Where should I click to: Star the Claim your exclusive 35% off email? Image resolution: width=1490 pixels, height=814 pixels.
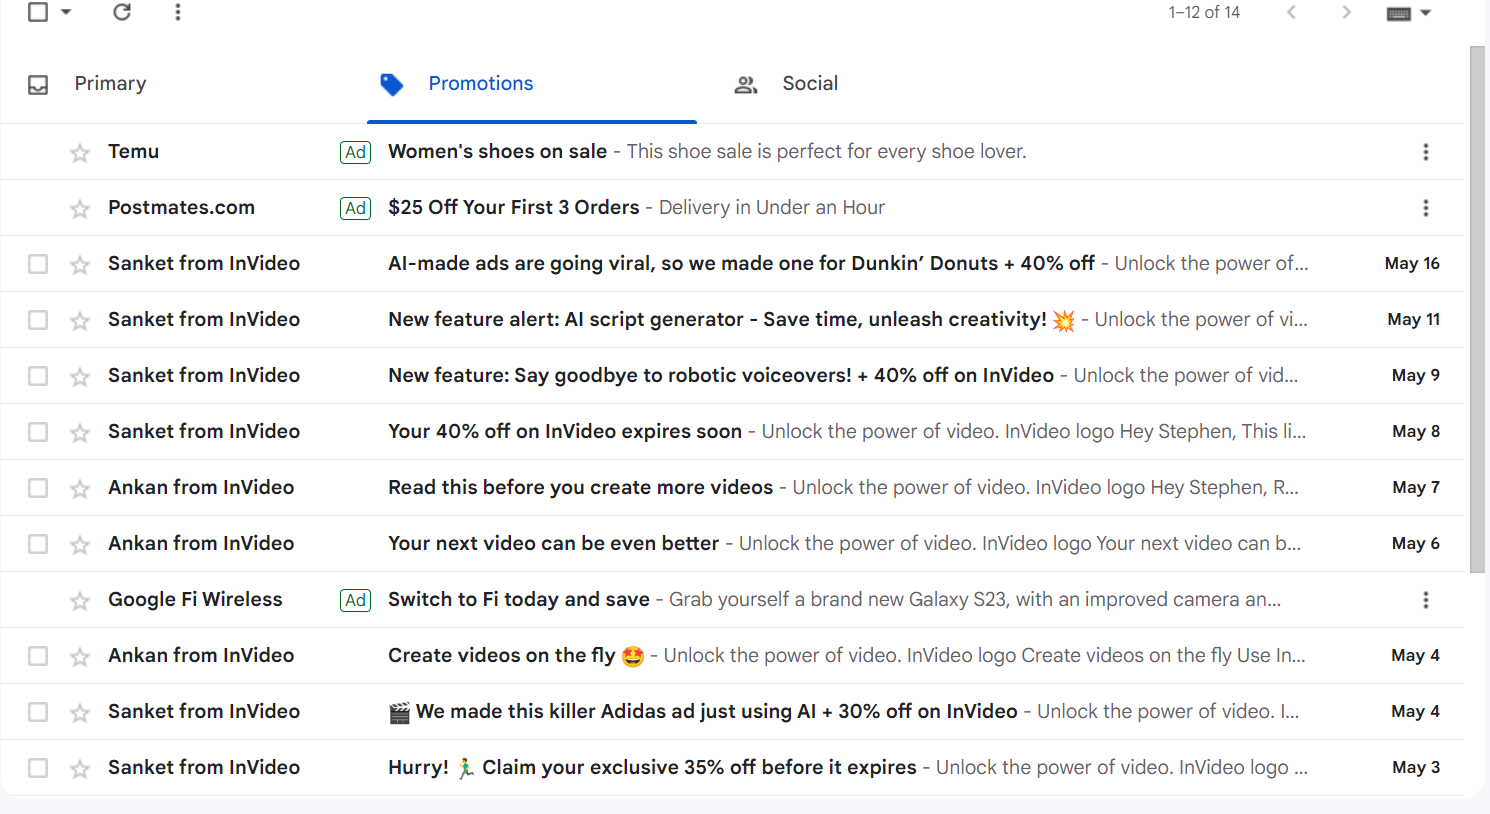click(x=80, y=768)
